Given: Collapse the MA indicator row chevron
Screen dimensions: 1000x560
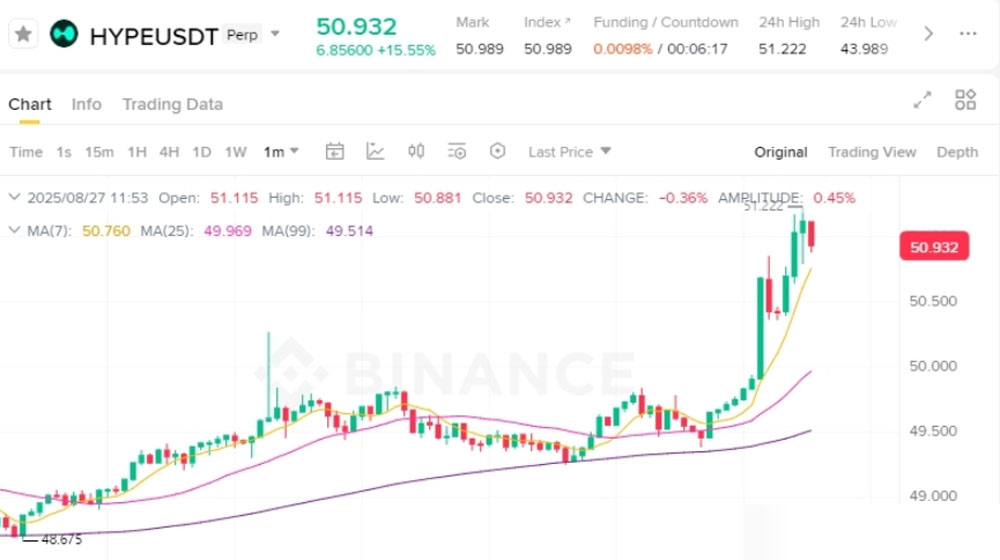Looking at the screenshot, I should 14,231.
